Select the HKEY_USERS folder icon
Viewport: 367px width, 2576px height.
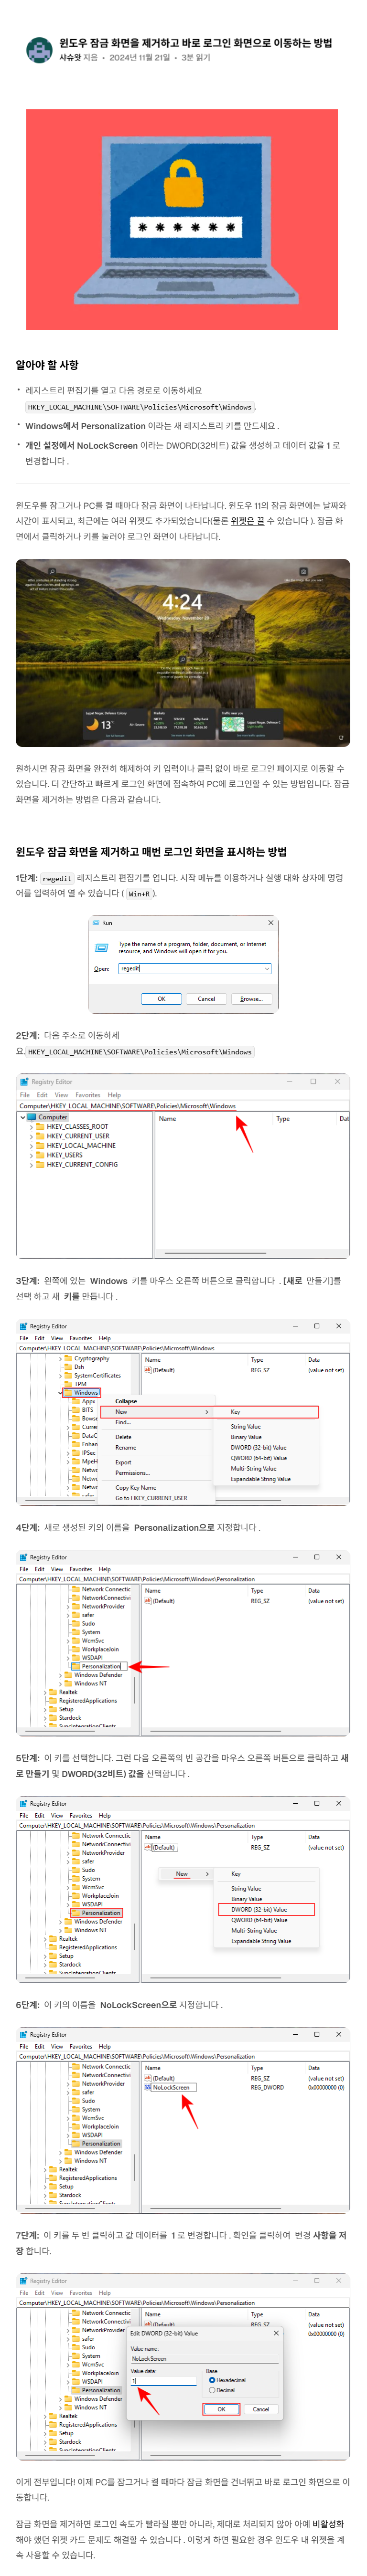click(40, 1155)
